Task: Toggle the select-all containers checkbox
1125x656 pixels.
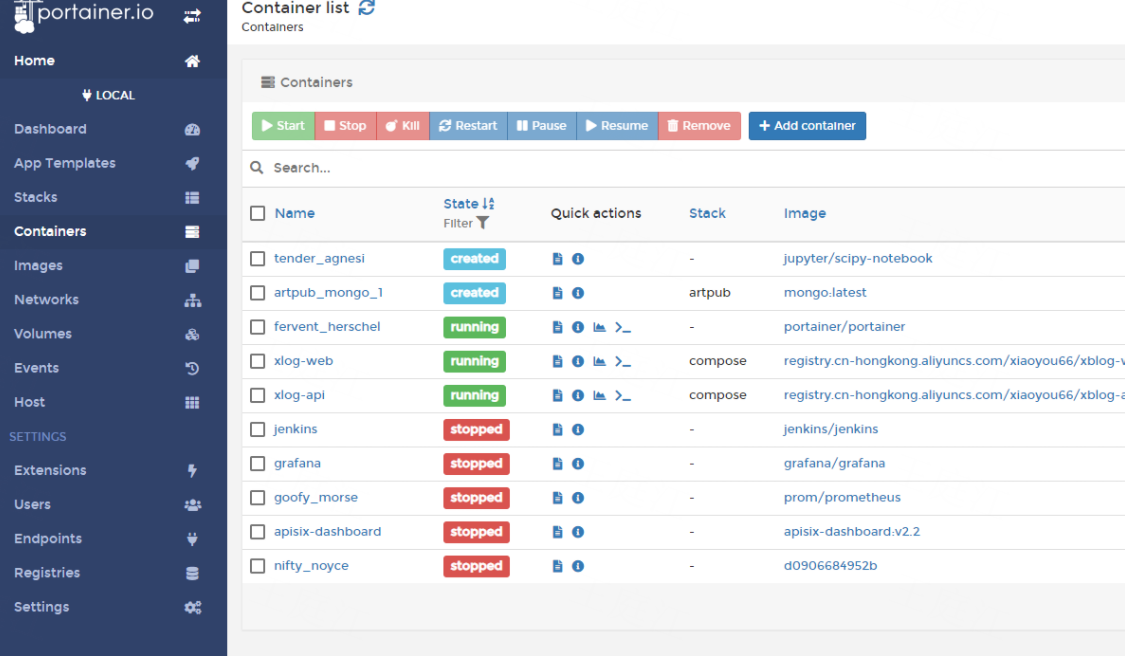Action: tap(258, 213)
